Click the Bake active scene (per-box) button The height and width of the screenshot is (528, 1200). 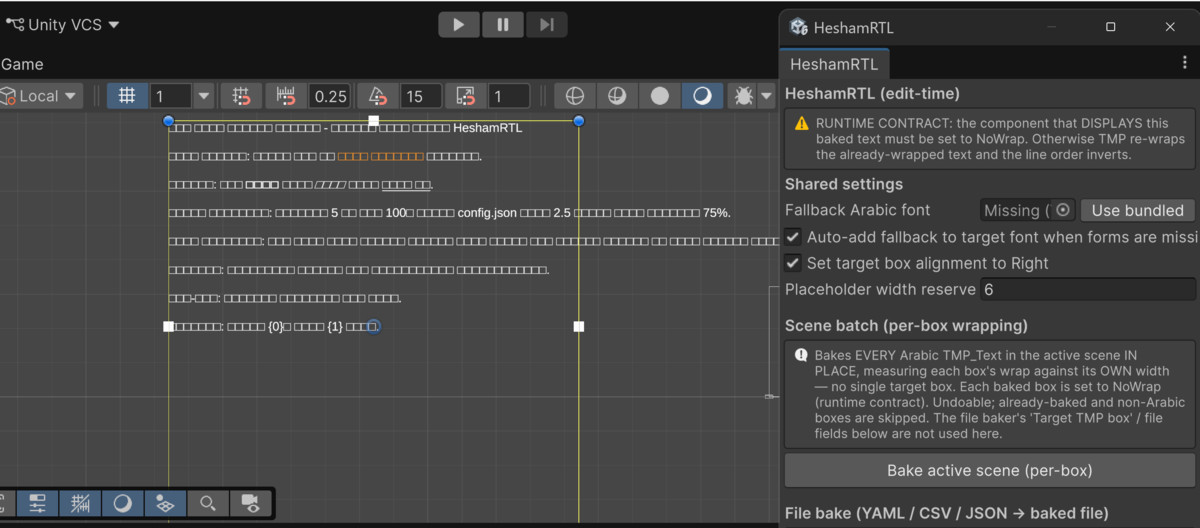tap(990, 470)
